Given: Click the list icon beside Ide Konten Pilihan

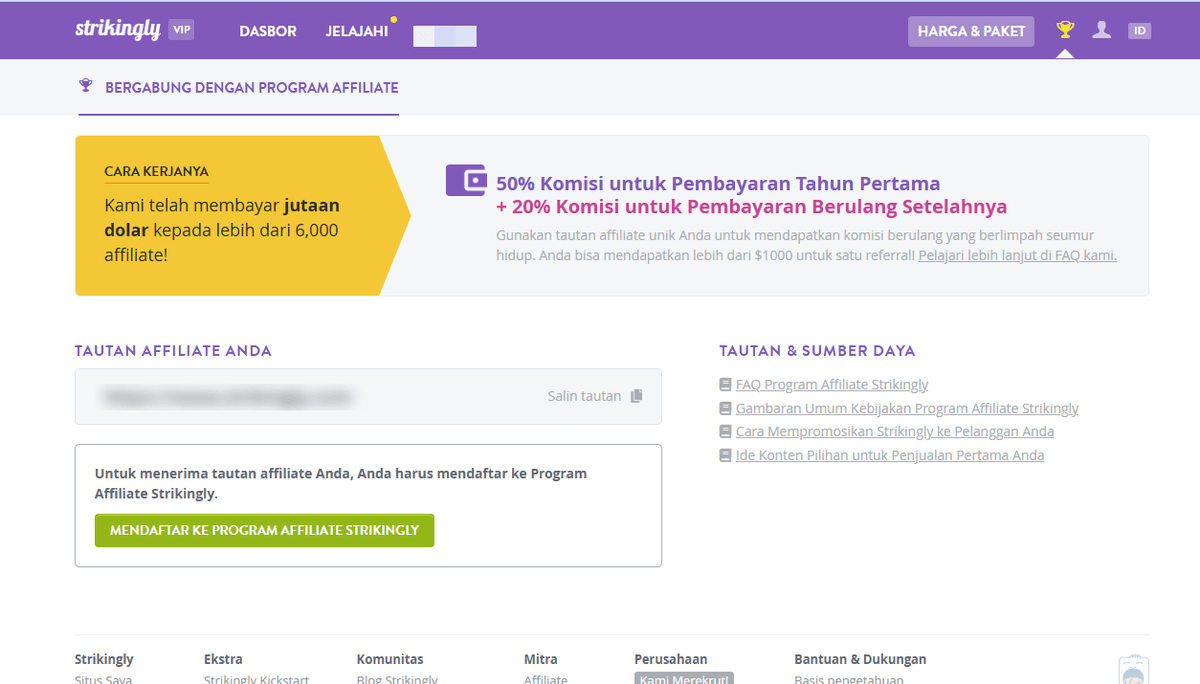Looking at the screenshot, I should click(x=724, y=454).
